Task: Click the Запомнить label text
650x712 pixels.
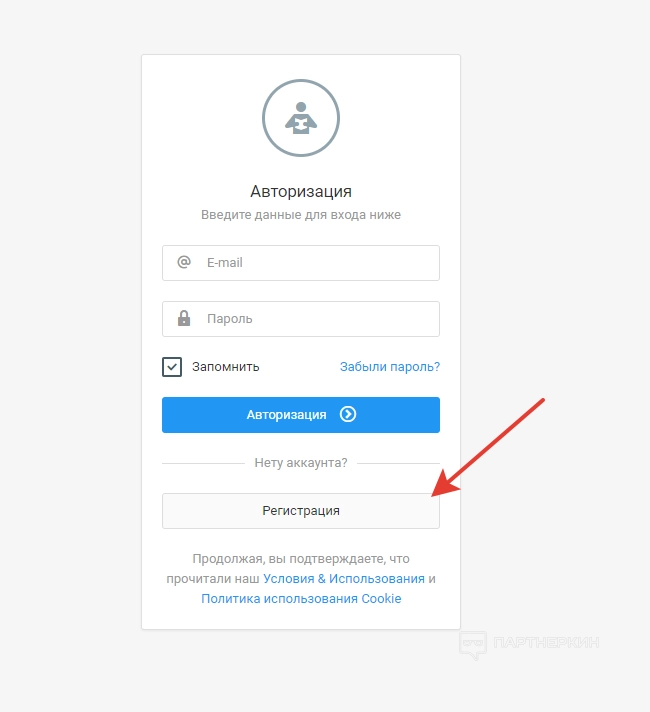Action: [225, 367]
